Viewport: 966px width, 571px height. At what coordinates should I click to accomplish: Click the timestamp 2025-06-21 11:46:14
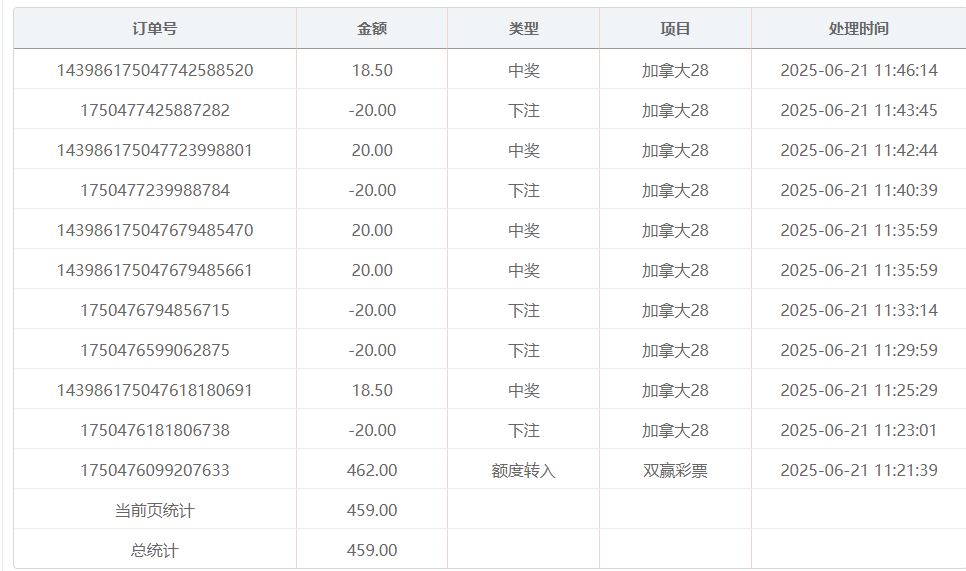click(x=858, y=70)
